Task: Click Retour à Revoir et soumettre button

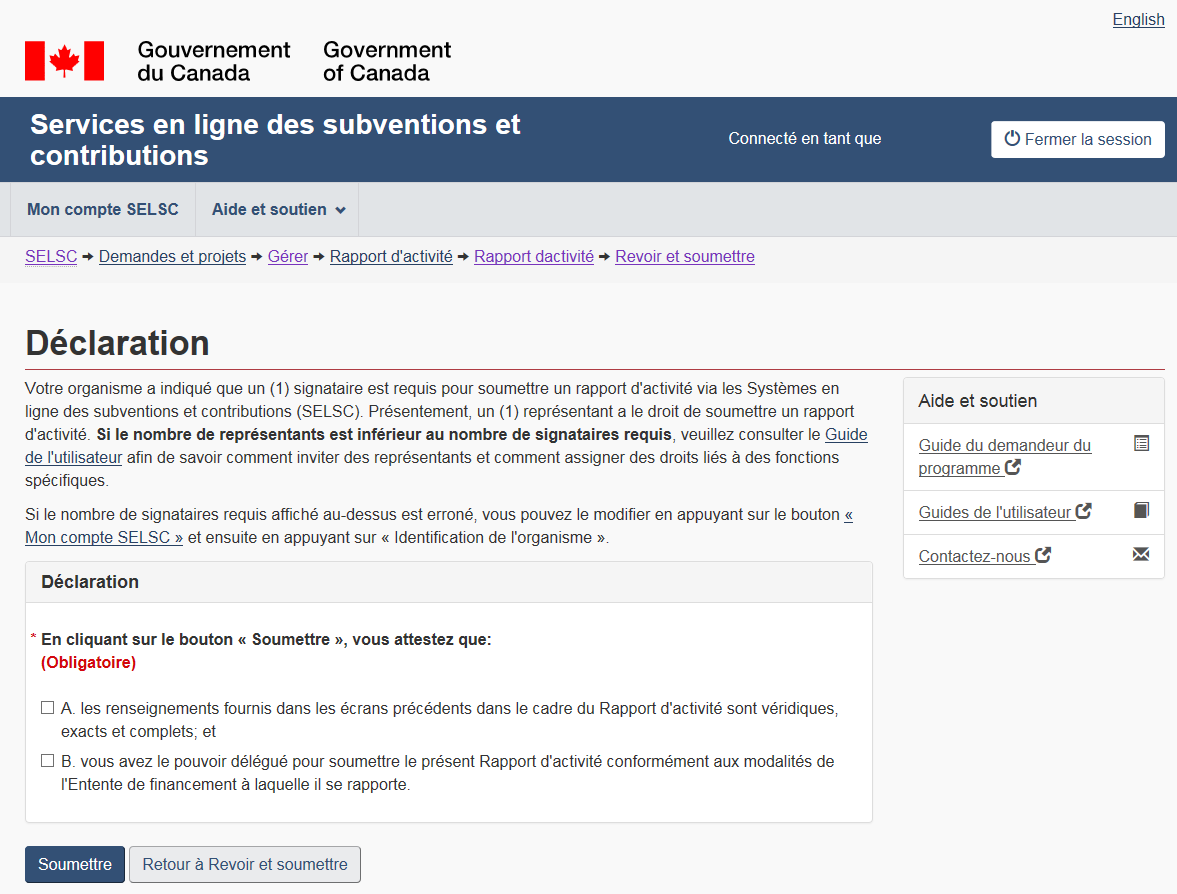Action: point(245,864)
